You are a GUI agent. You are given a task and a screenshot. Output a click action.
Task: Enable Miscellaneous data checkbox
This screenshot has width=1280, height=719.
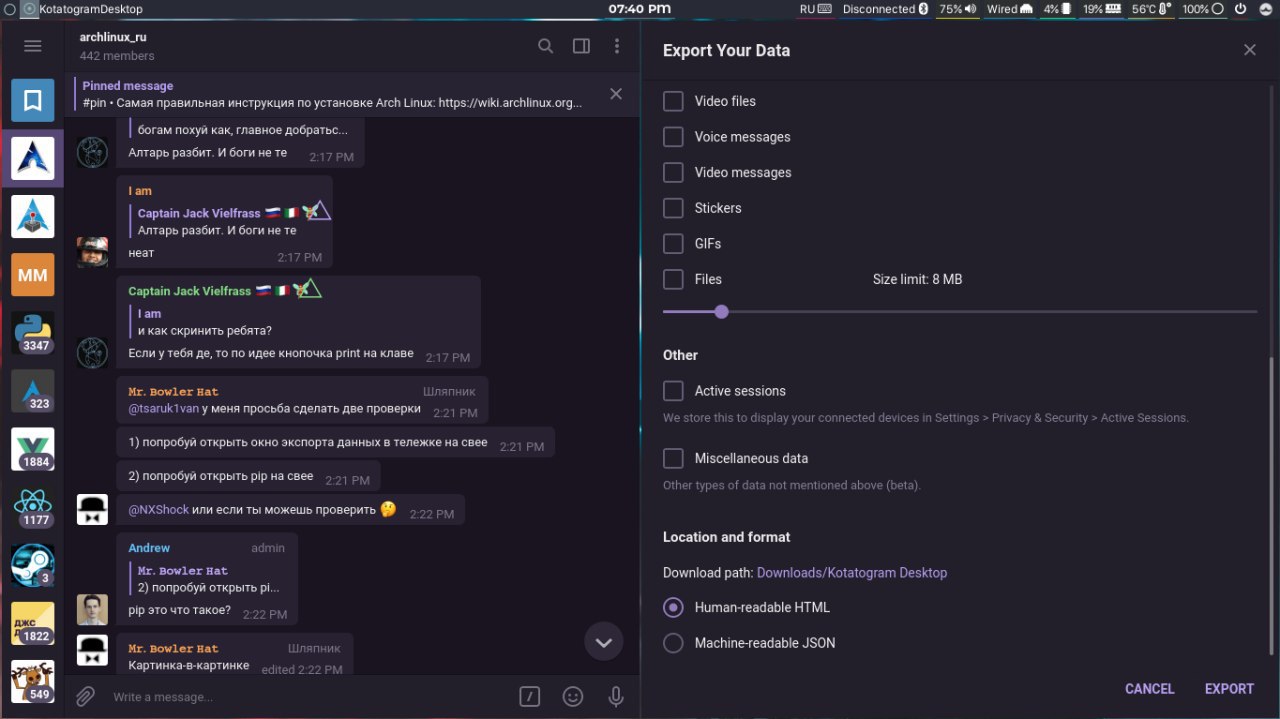click(673, 459)
